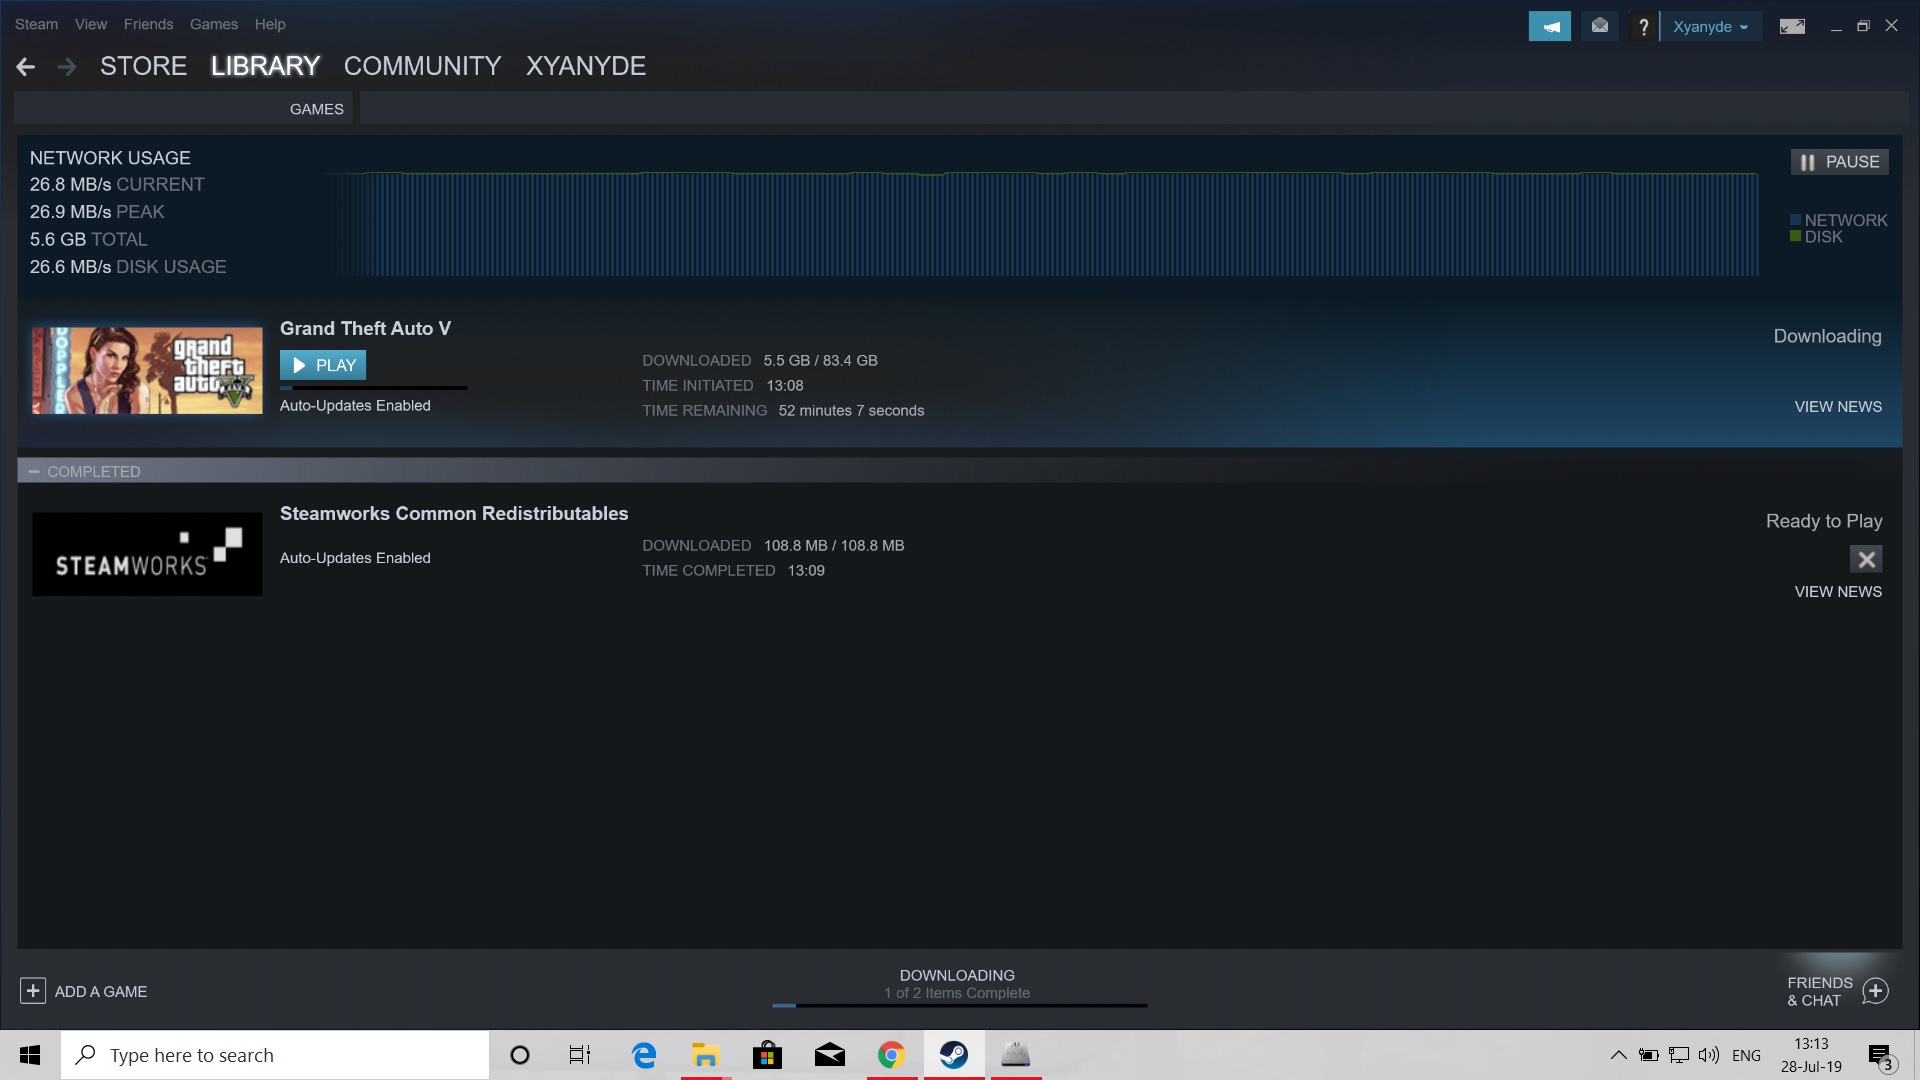The image size is (1920, 1080).
Task: Click the network tray icon
Action: tap(1679, 1055)
